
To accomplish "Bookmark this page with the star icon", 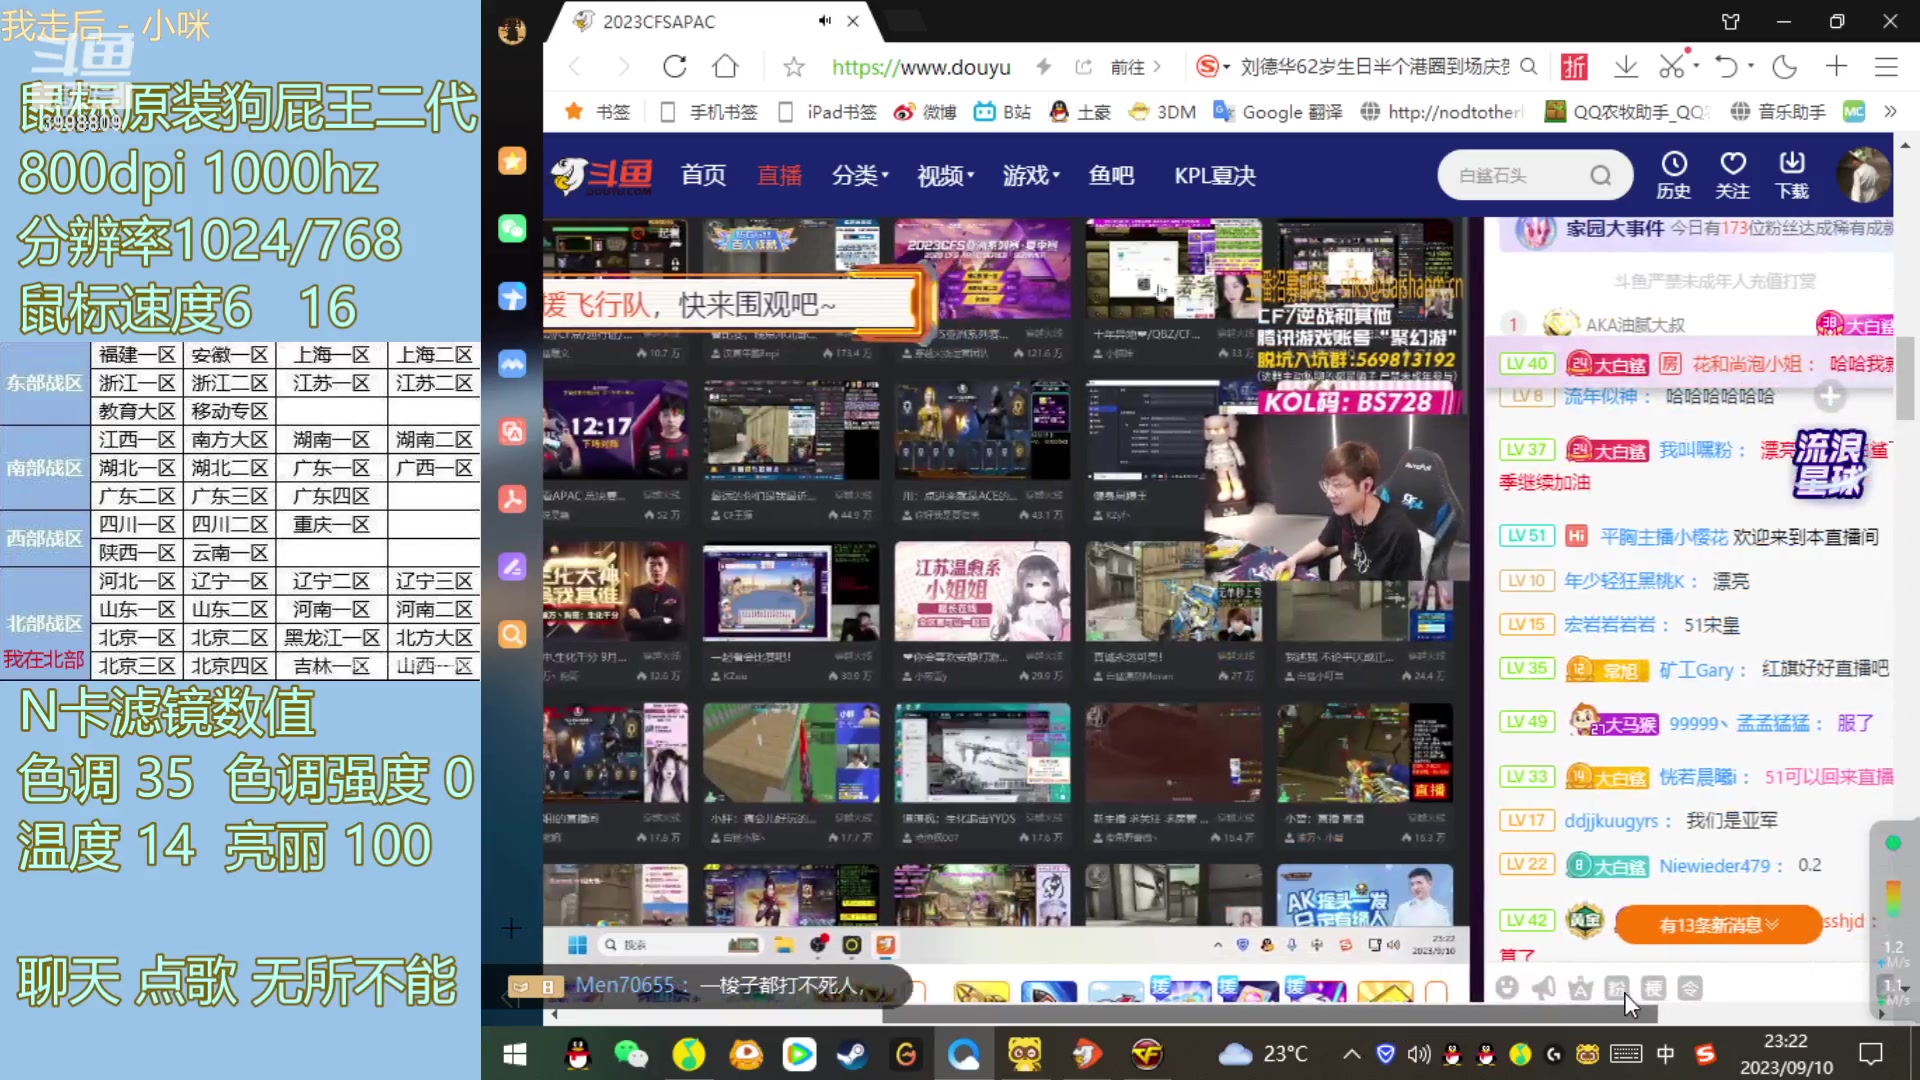I will (x=794, y=67).
